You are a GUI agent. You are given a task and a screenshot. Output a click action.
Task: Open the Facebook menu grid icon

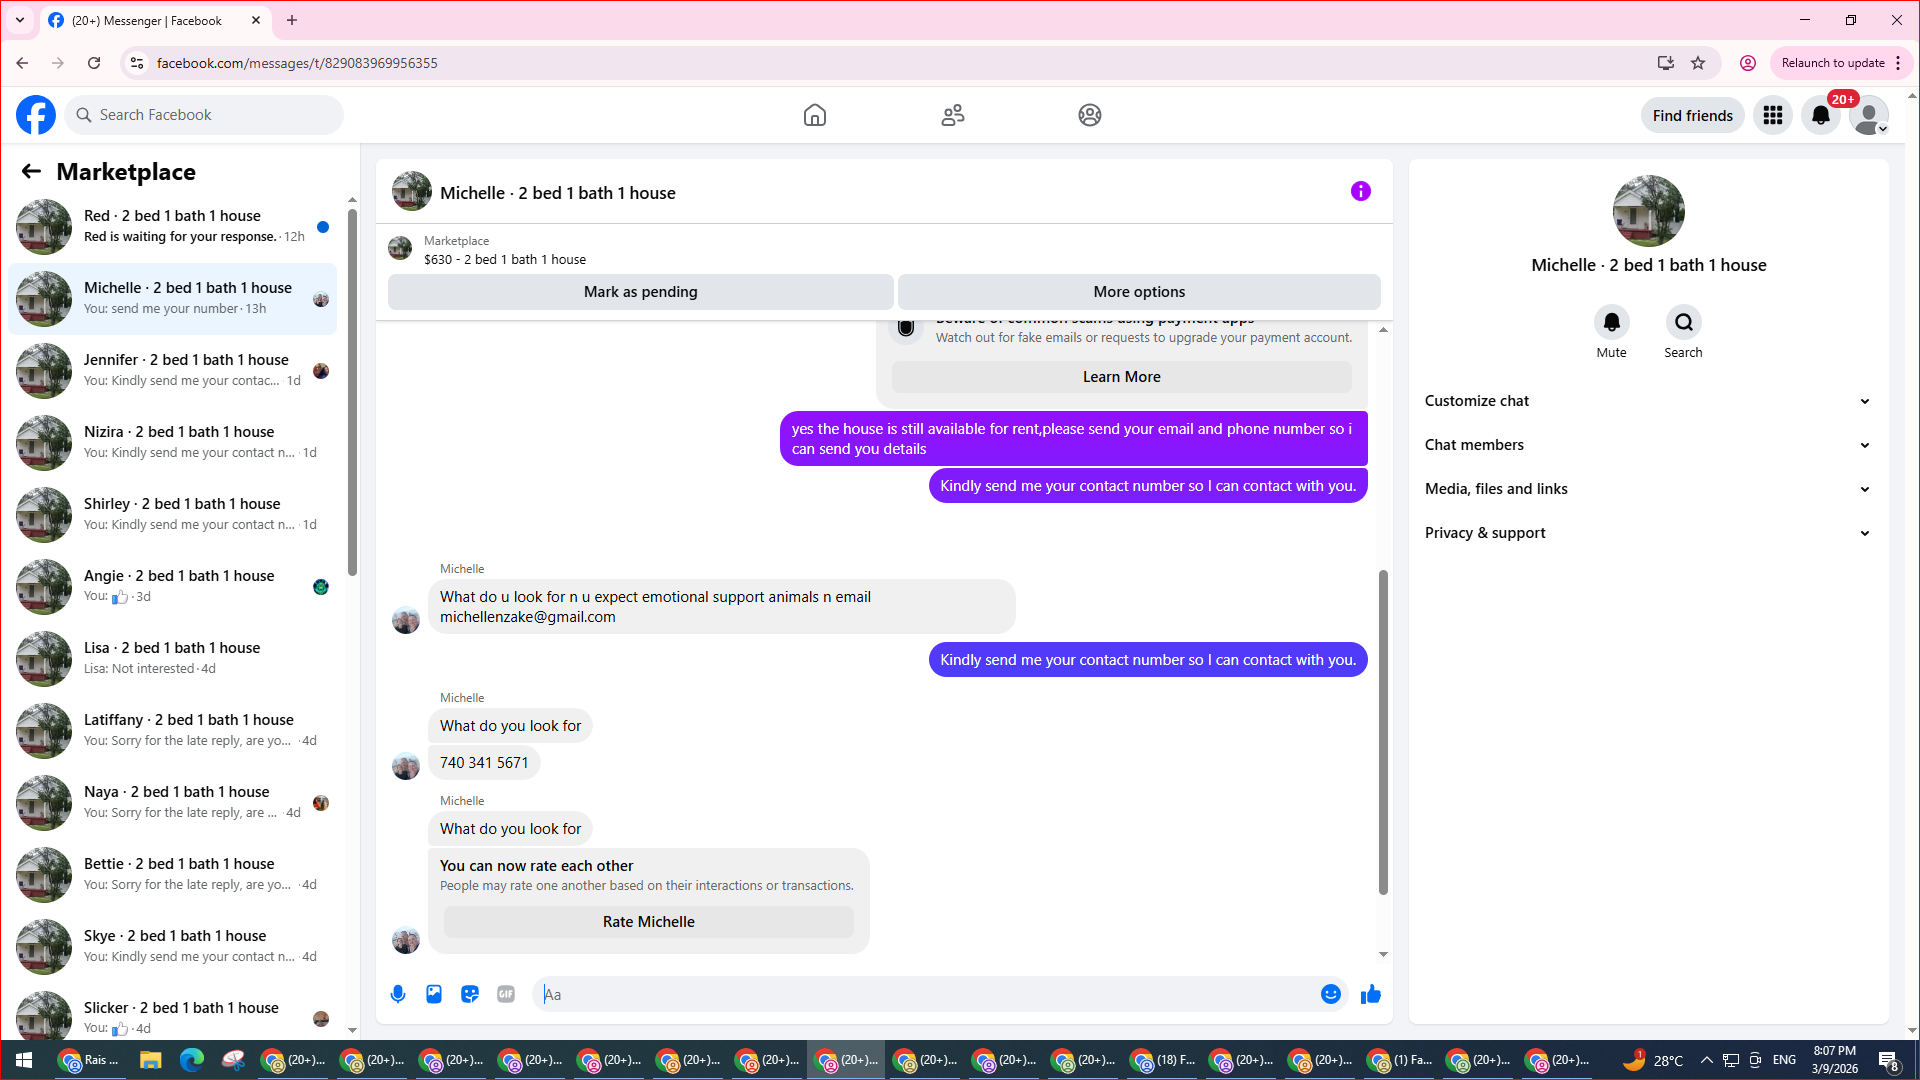coord(1772,115)
